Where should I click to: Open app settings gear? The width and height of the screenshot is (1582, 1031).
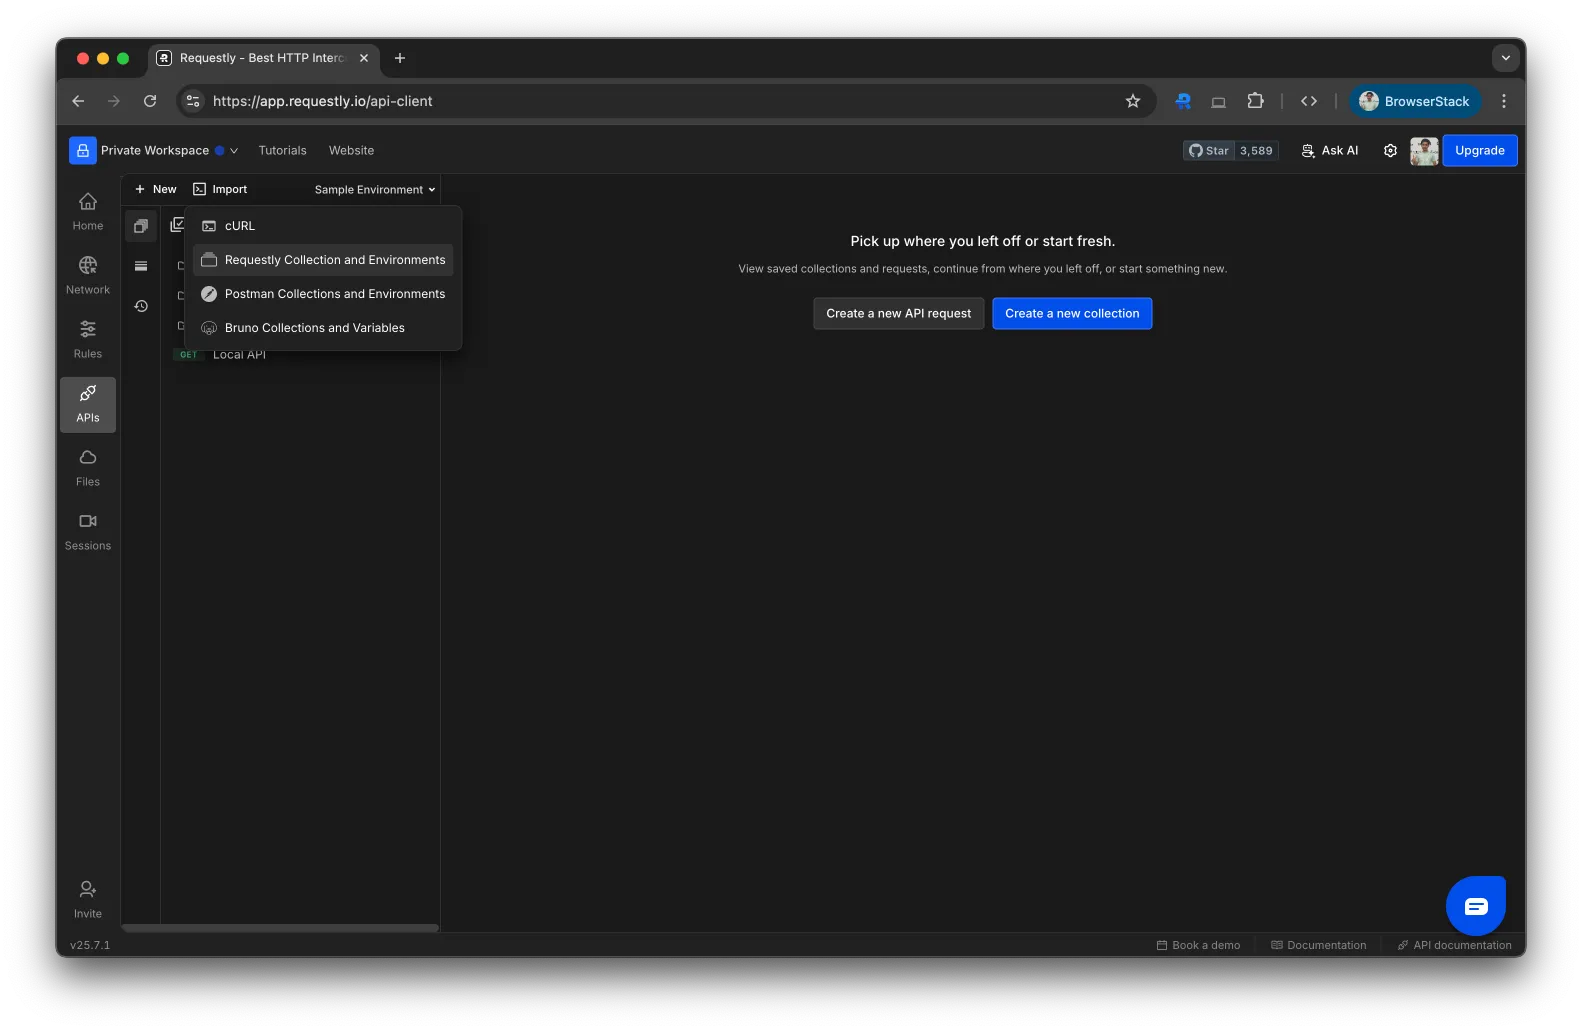tap(1390, 151)
